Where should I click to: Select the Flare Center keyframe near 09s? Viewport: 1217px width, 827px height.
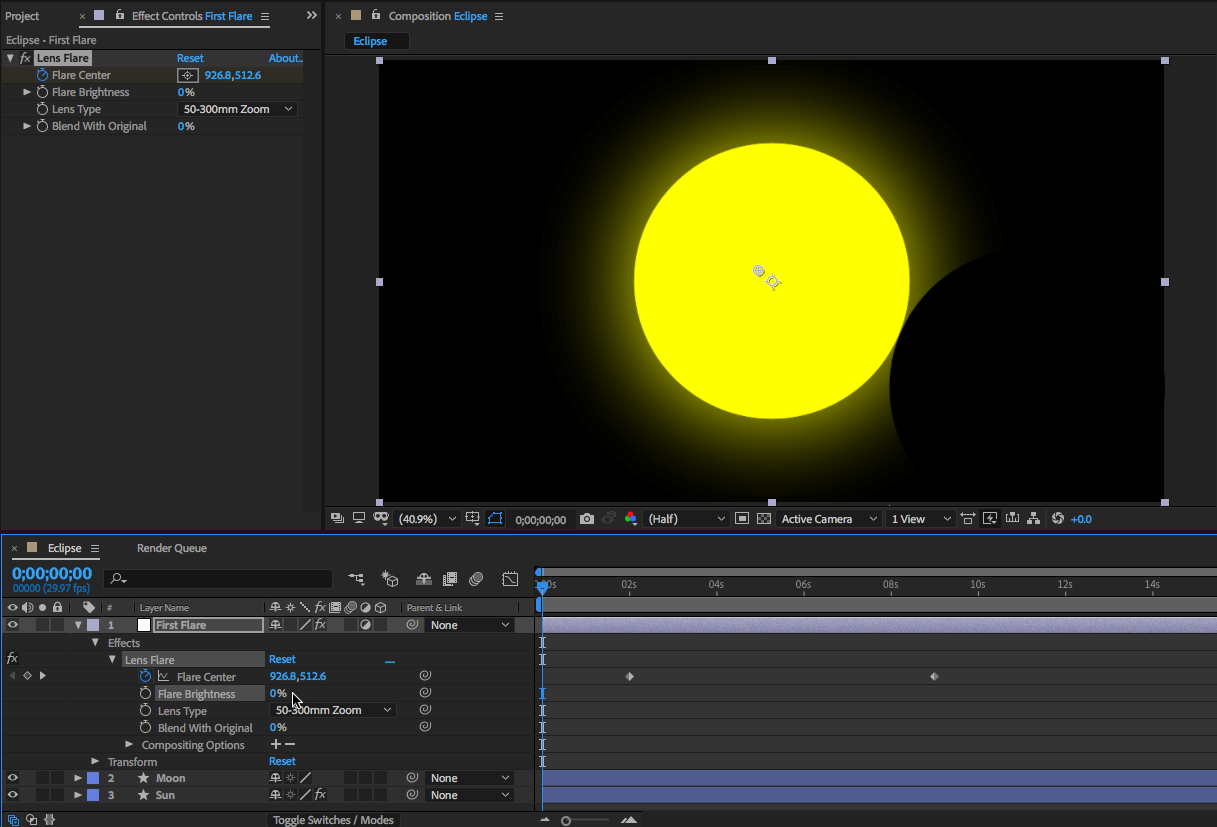pyautogui.click(x=934, y=677)
